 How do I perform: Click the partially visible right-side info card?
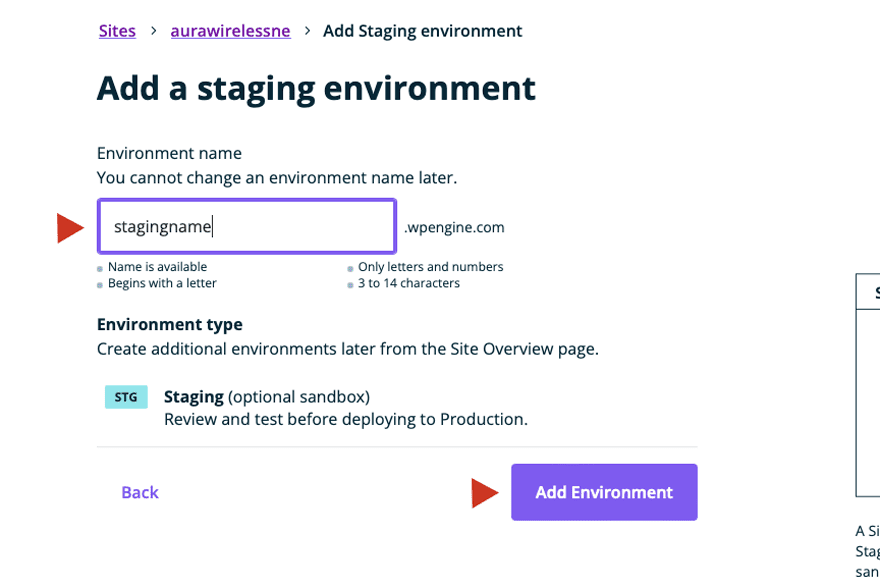click(868, 385)
